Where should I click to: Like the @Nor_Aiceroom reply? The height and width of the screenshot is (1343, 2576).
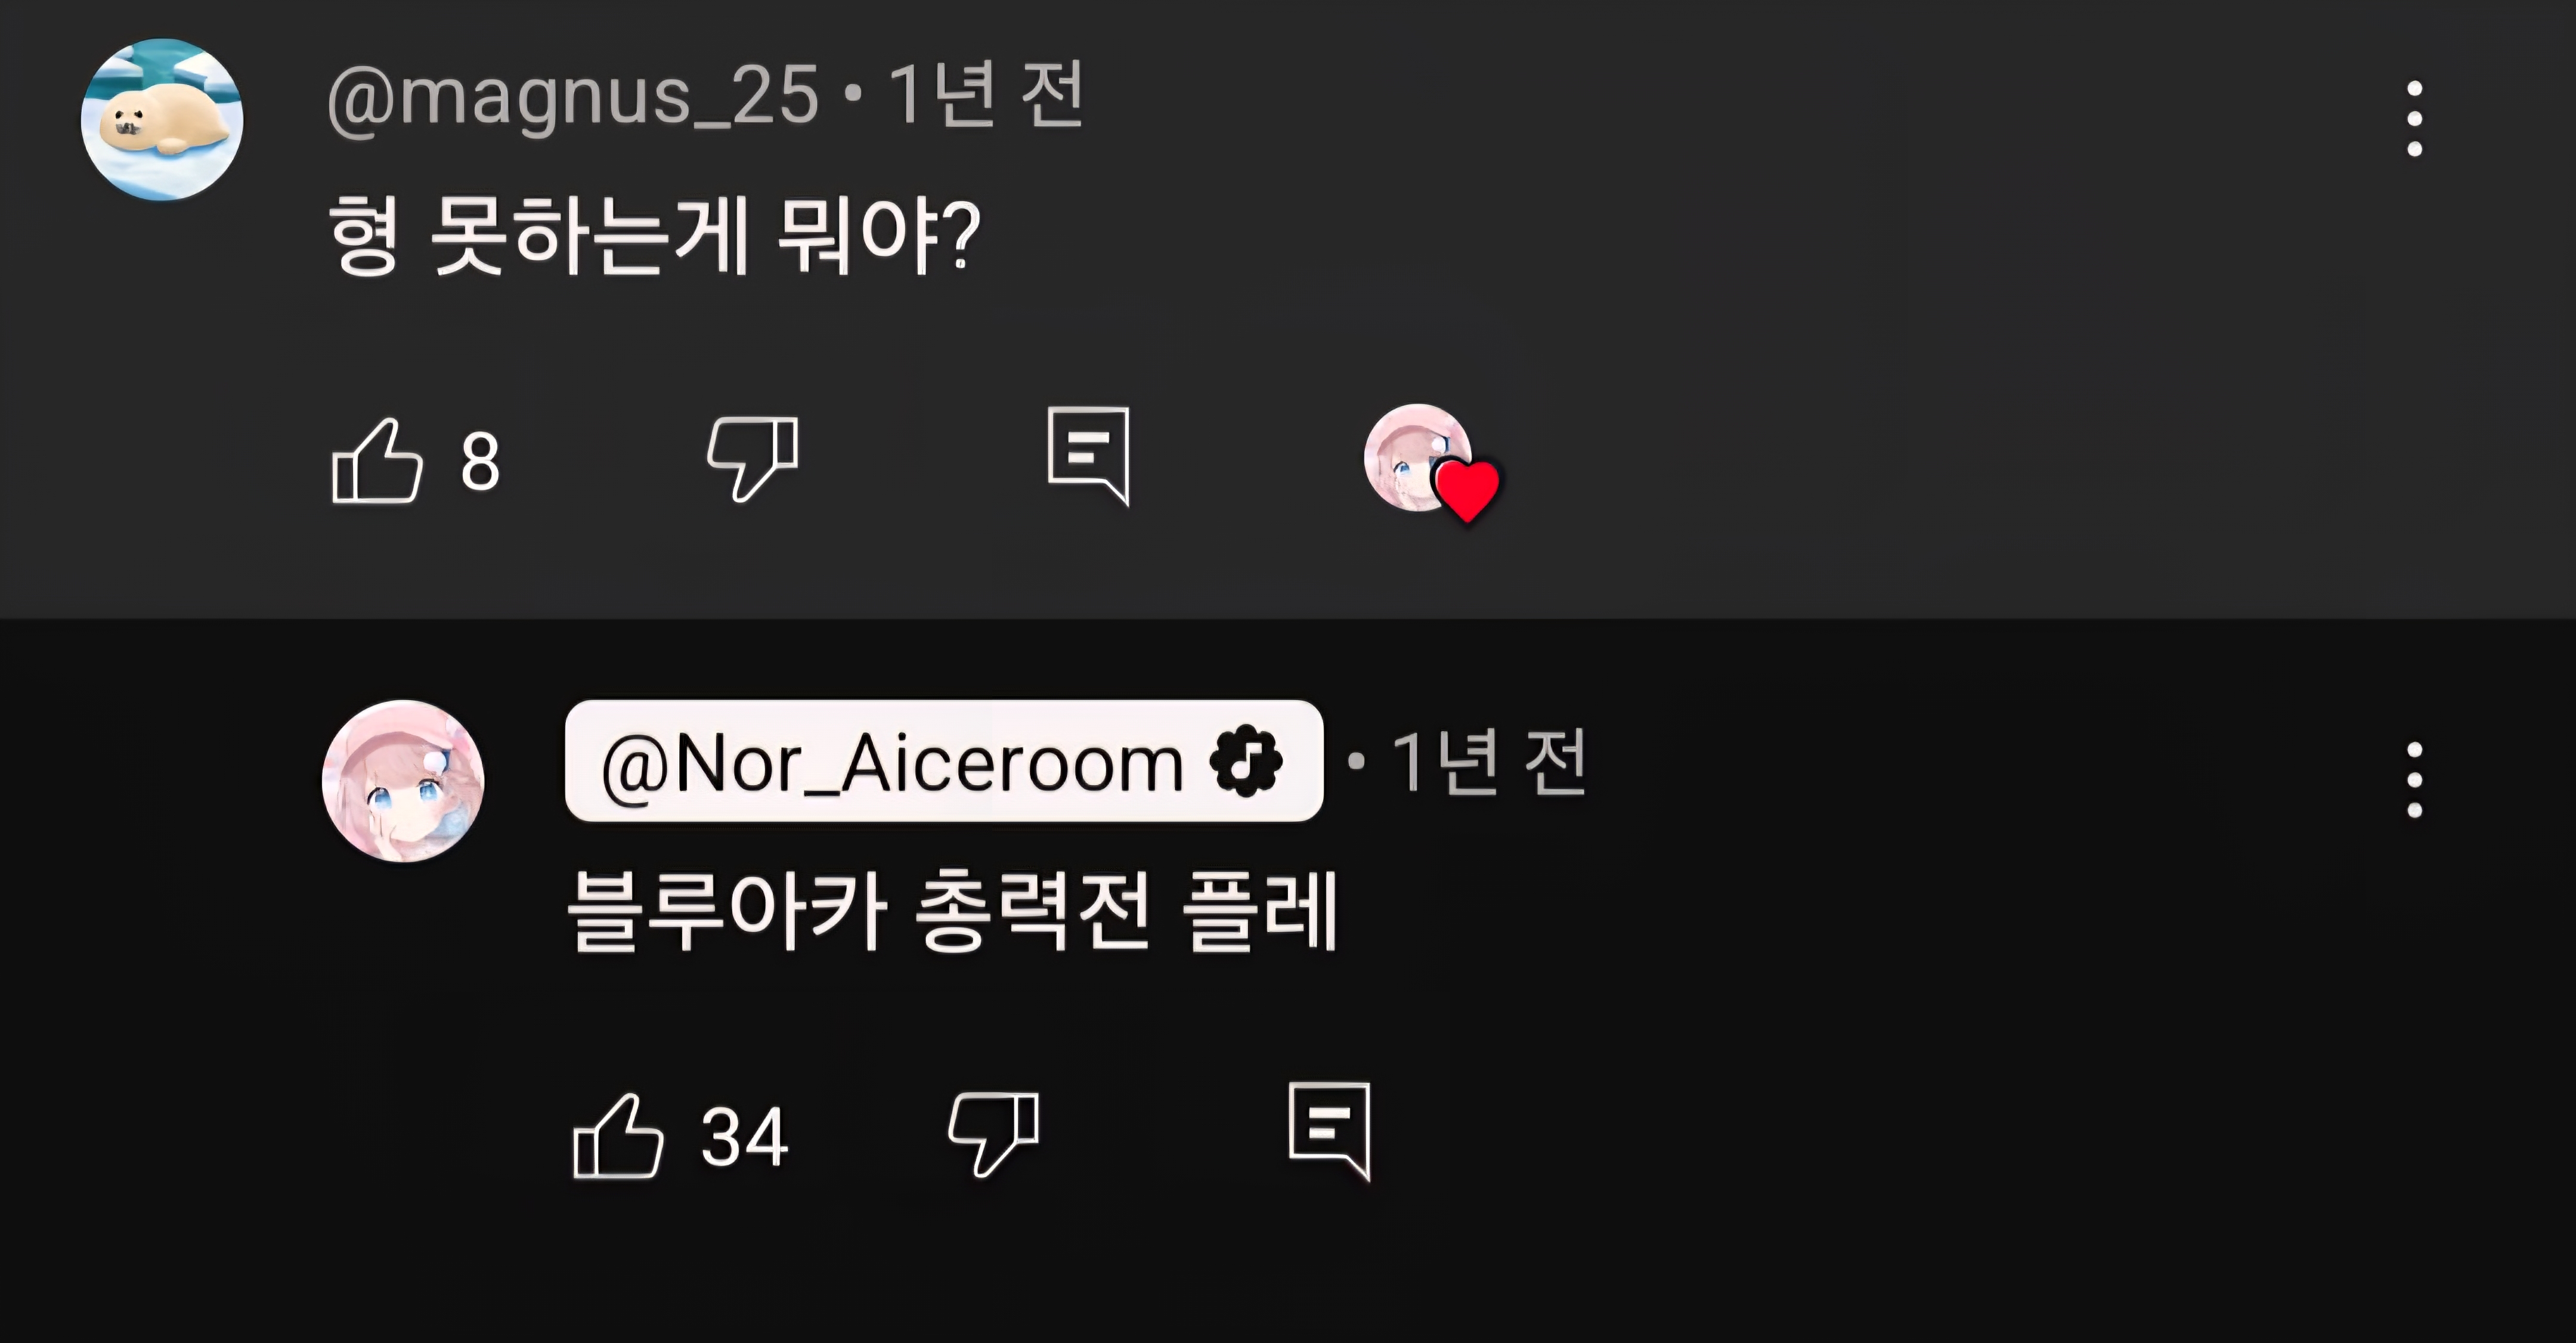coord(618,1136)
